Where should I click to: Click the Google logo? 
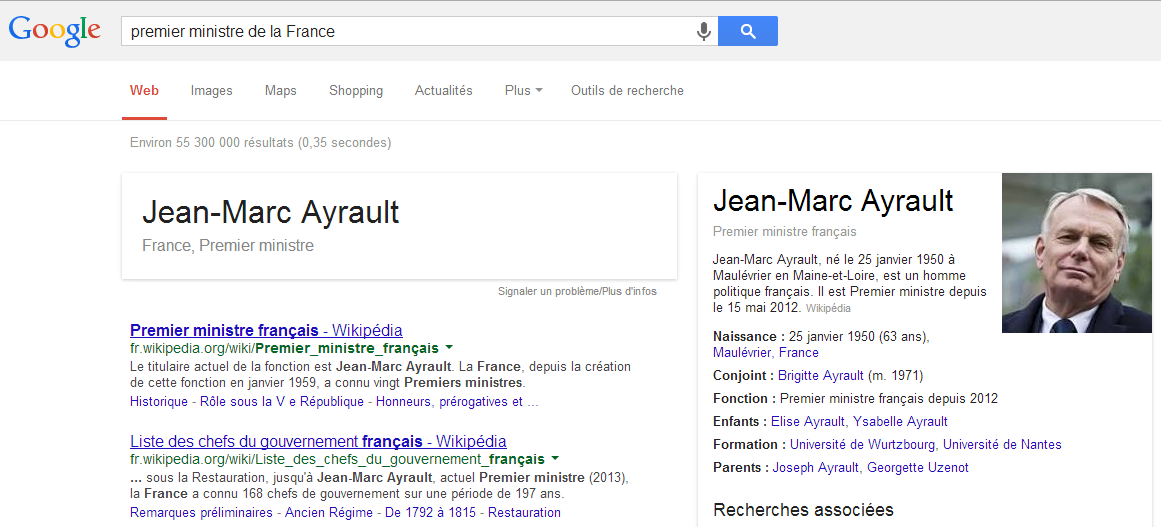click(x=55, y=31)
